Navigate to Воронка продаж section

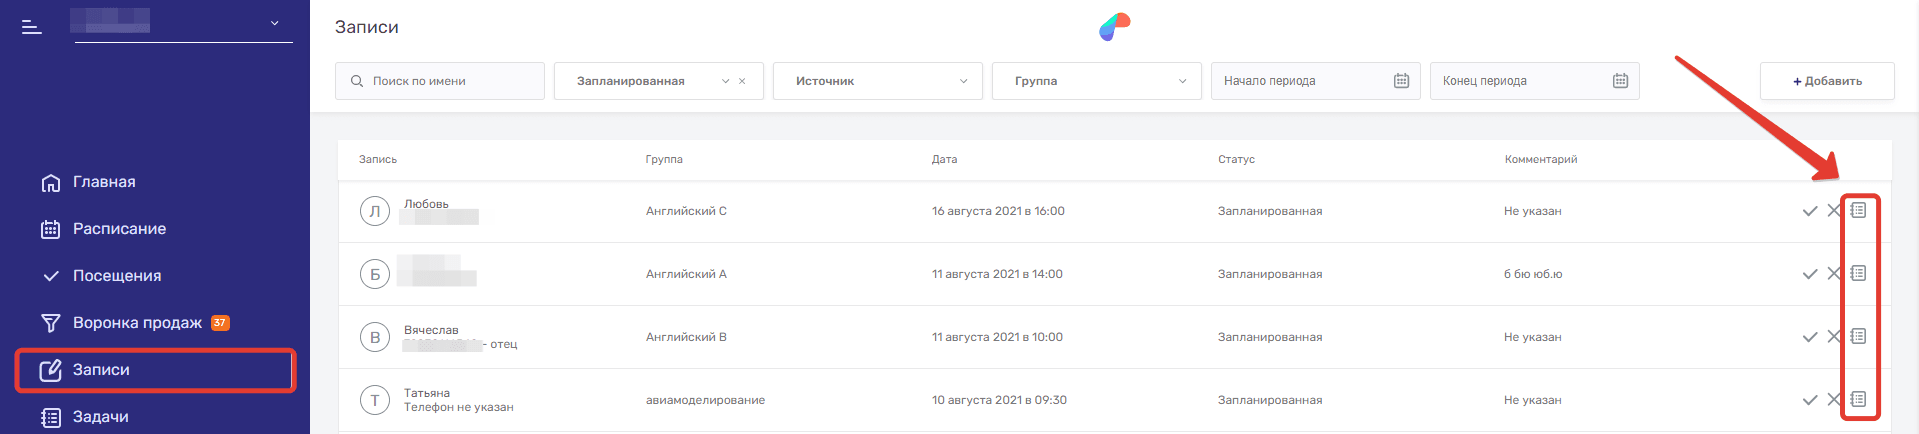coord(137,323)
